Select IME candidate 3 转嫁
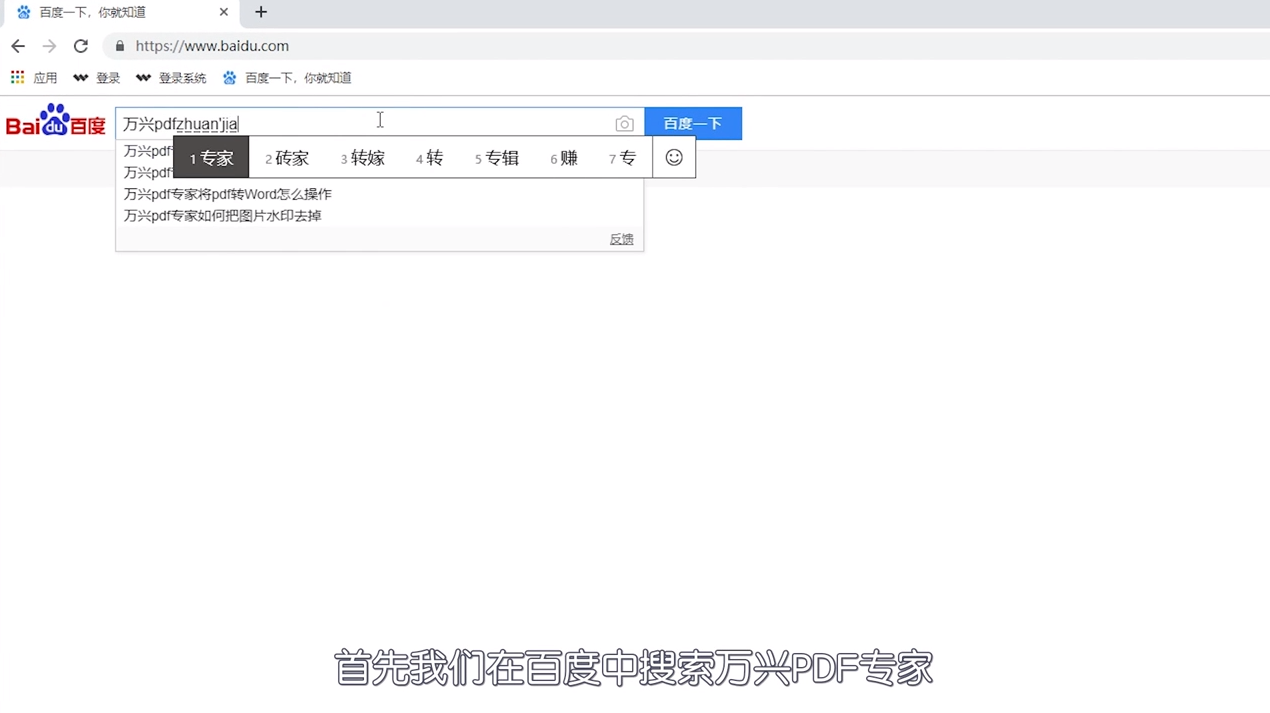Screen dimensions: 1270x713 point(362,158)
